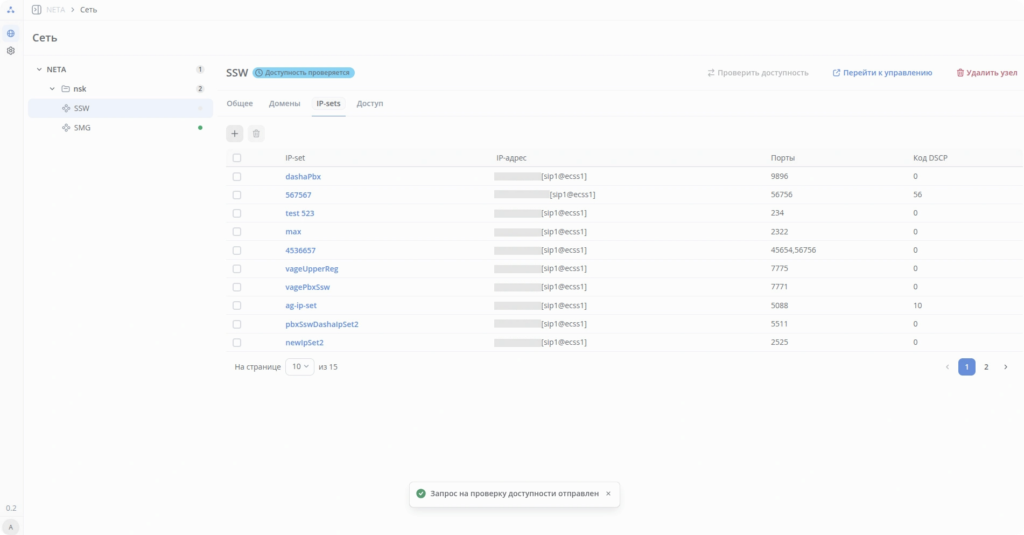Open the network globe sidebar icon
Viewport: 1024px width, 535px height.
click(x=10, y=33)
